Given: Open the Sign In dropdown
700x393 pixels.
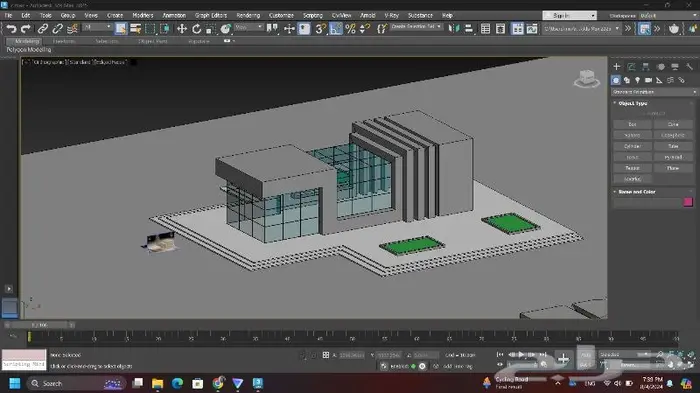Looking at the screenshot, I should click(569, 16).
